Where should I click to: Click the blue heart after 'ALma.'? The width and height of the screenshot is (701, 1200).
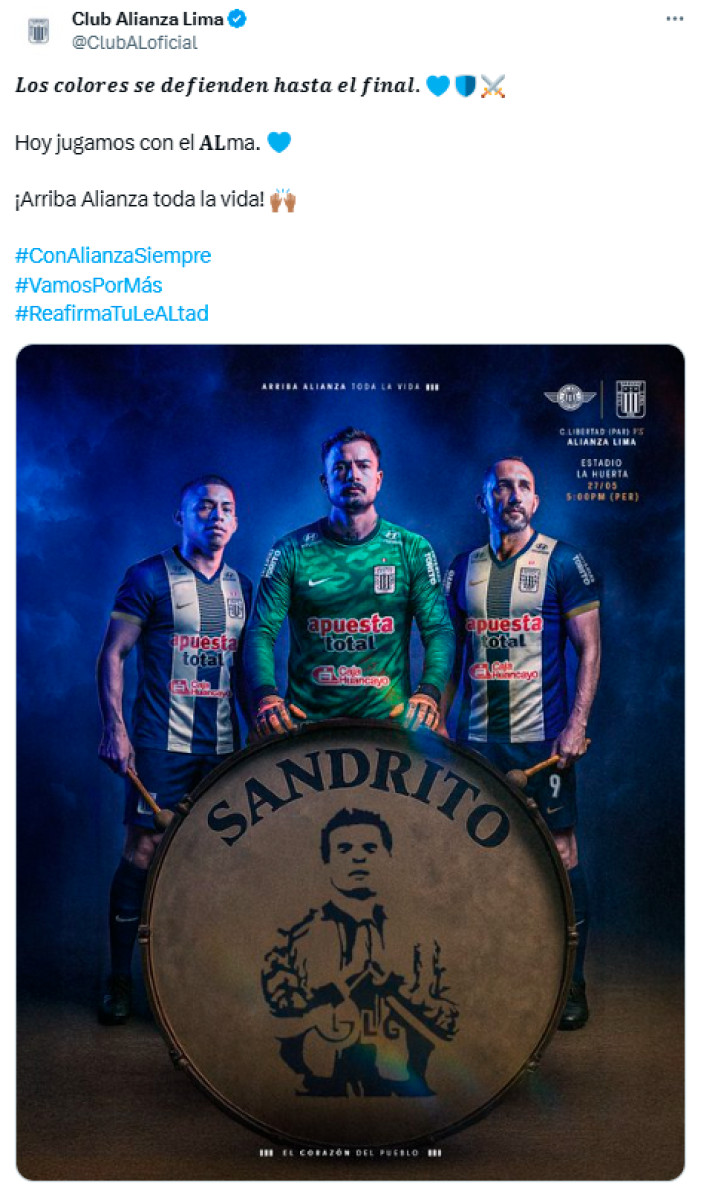point(280,143)
